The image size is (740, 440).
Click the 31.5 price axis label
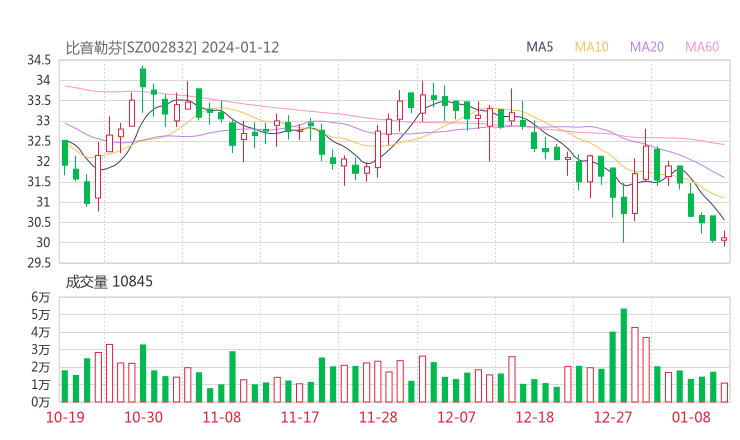click(x=39, y=182)
